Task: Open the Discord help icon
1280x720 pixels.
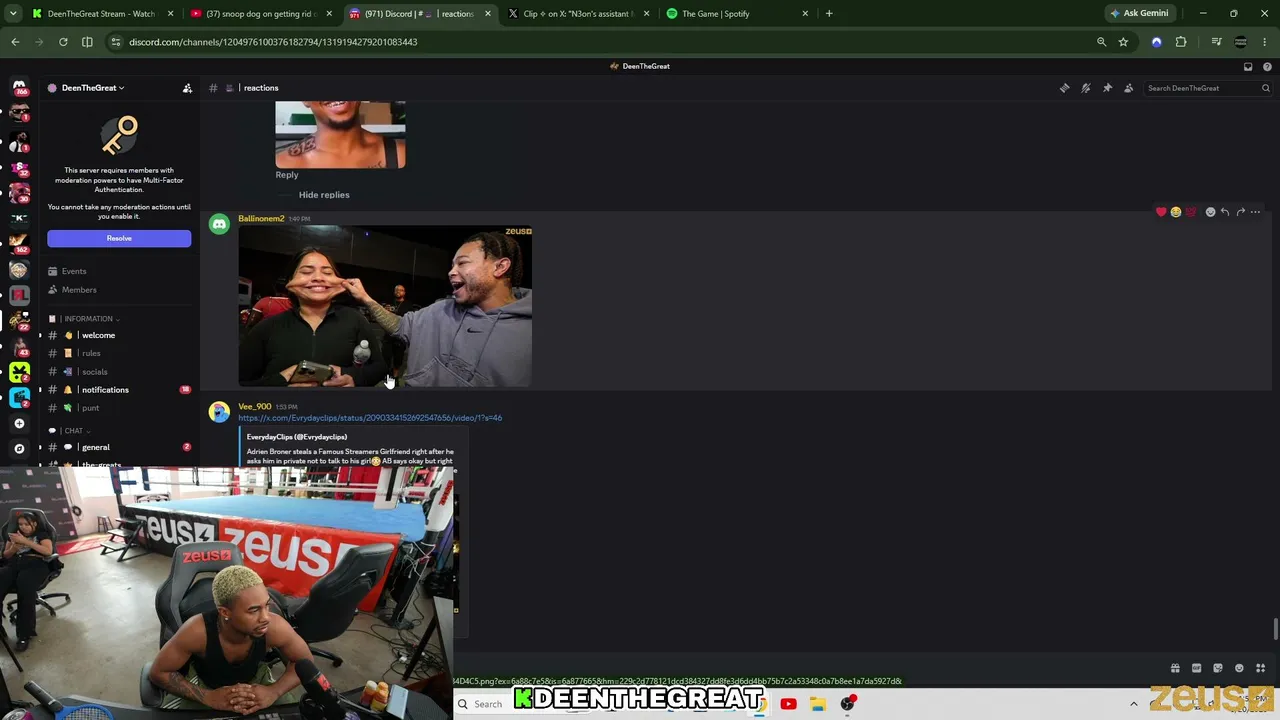Action: tap(1267, 66)
